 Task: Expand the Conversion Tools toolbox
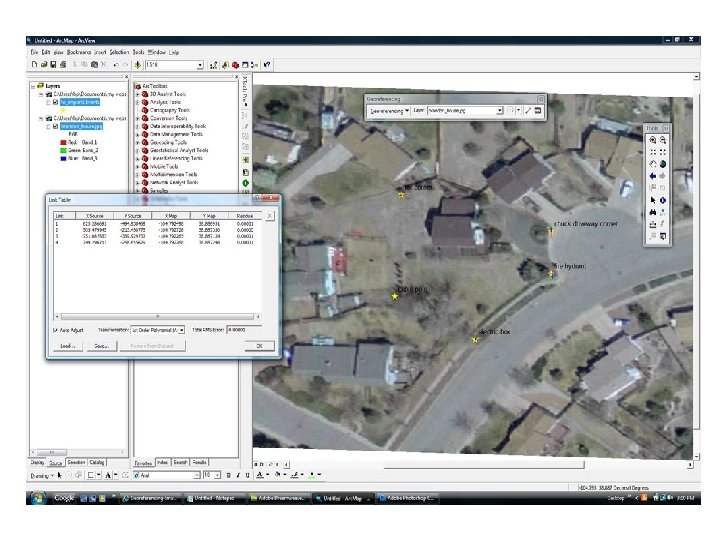pos(138,118)
